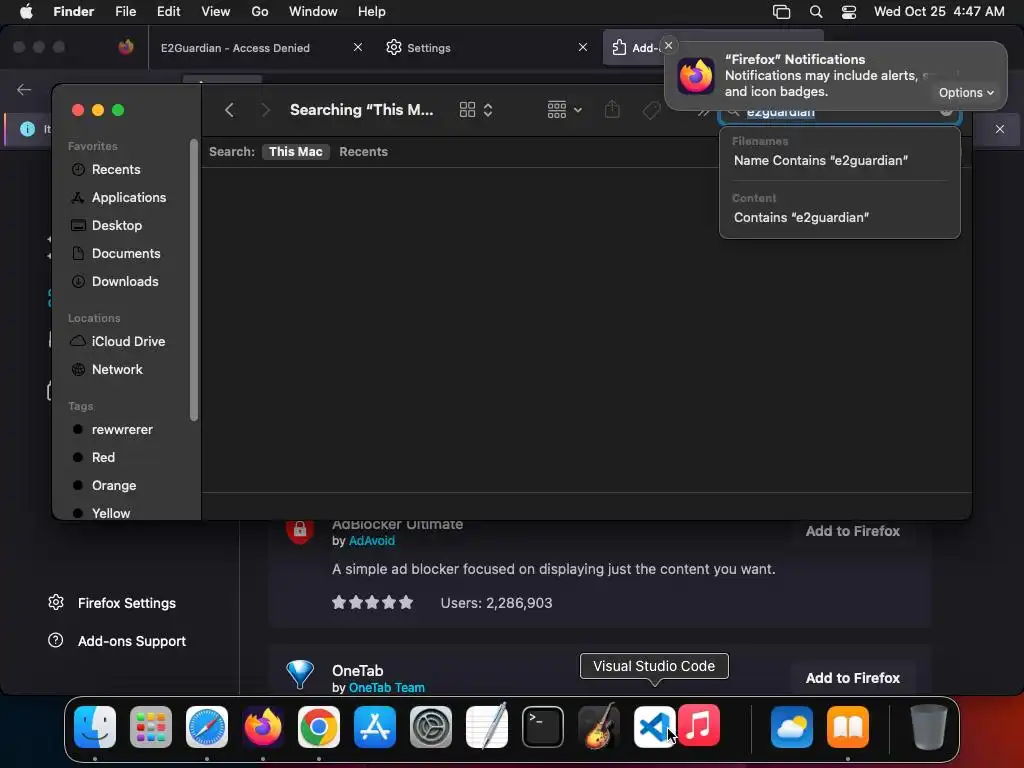Click Finder back navigation arrow
This screenshot has width=1024, height=768.
coord(229,110)
